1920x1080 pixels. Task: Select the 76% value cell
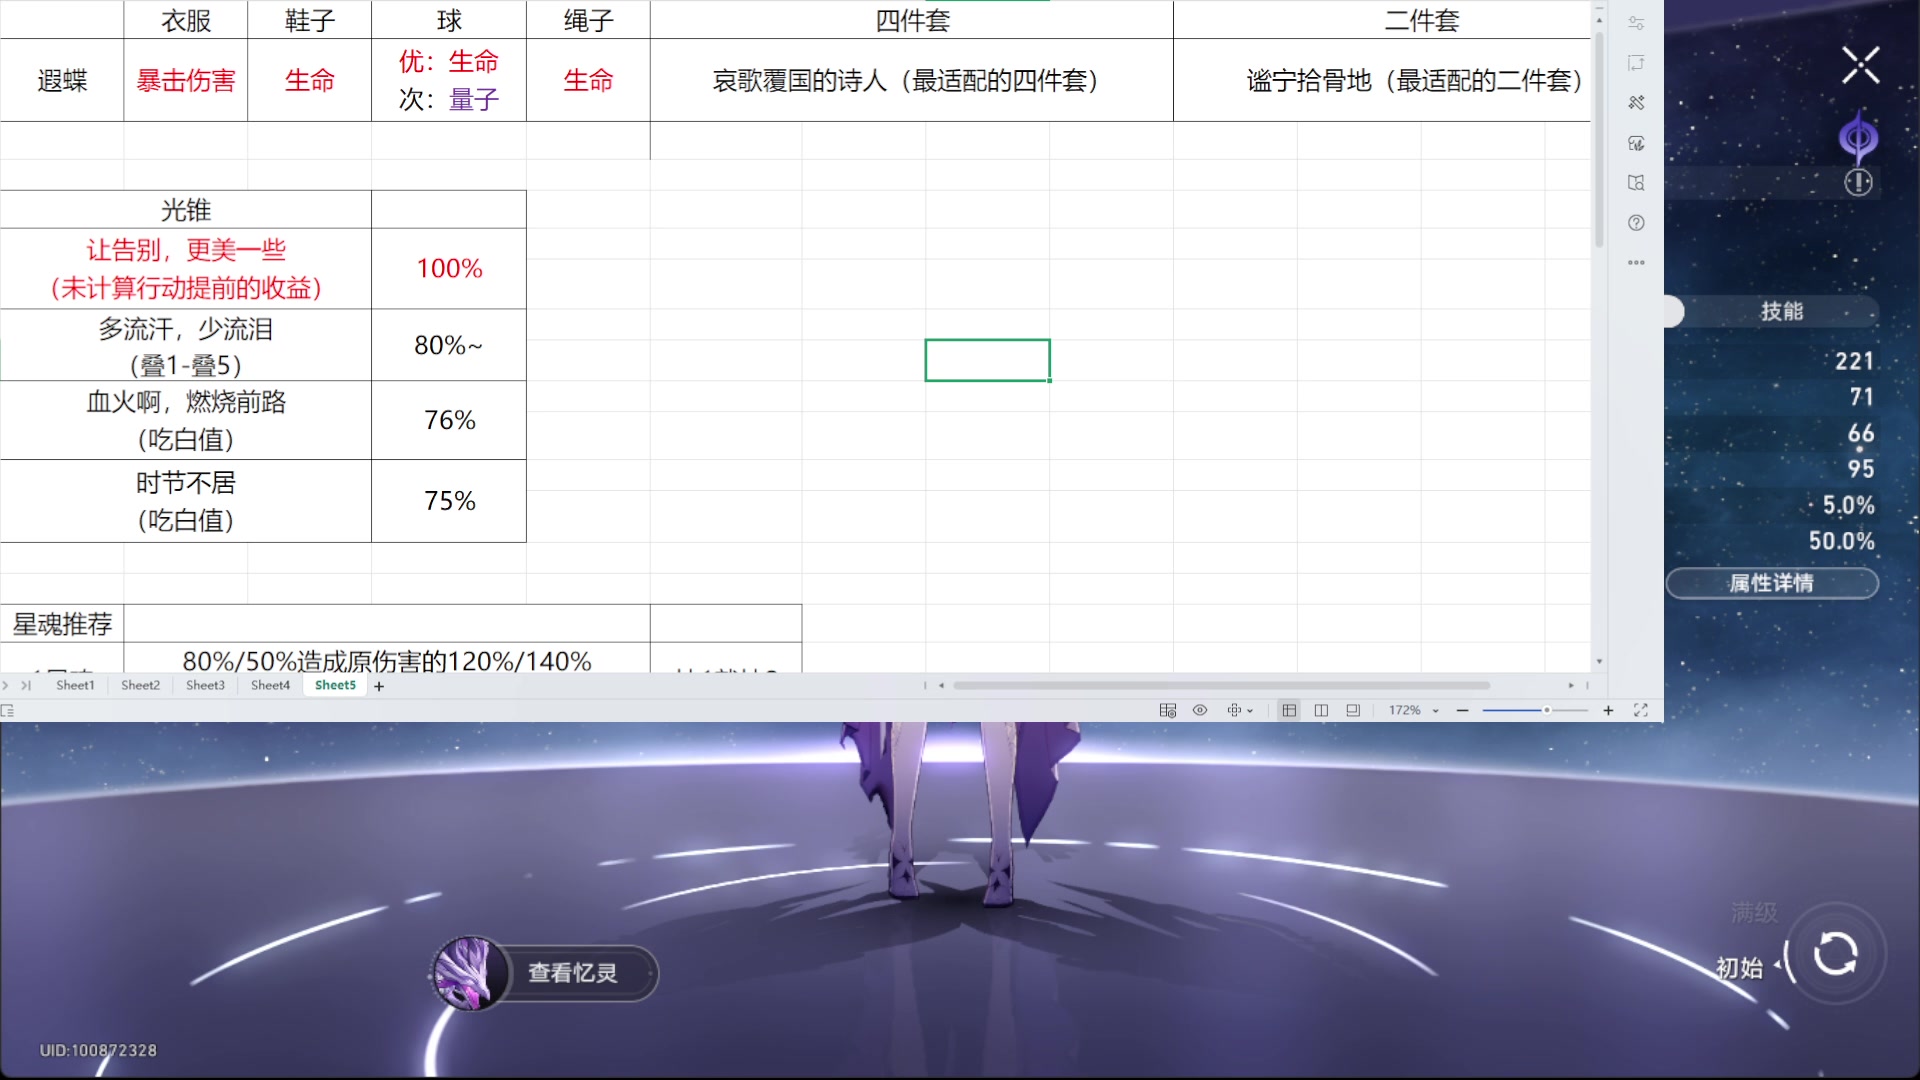pos(449,420)
